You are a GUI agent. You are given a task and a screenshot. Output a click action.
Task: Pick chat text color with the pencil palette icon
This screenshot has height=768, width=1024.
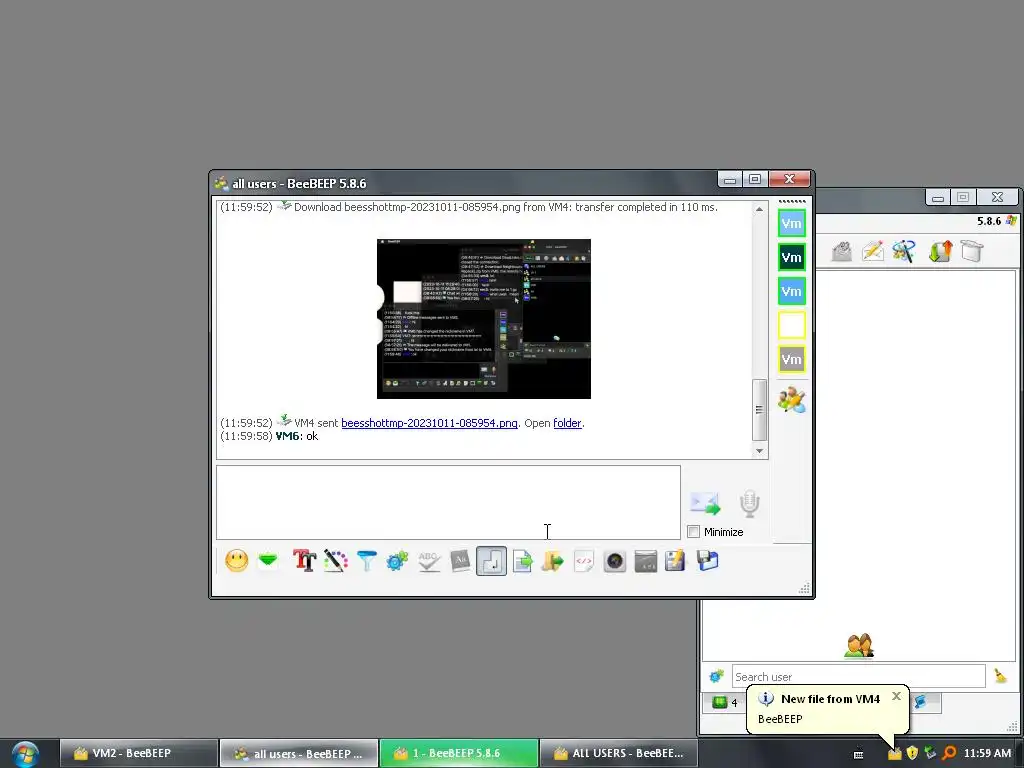click(335, 560)
